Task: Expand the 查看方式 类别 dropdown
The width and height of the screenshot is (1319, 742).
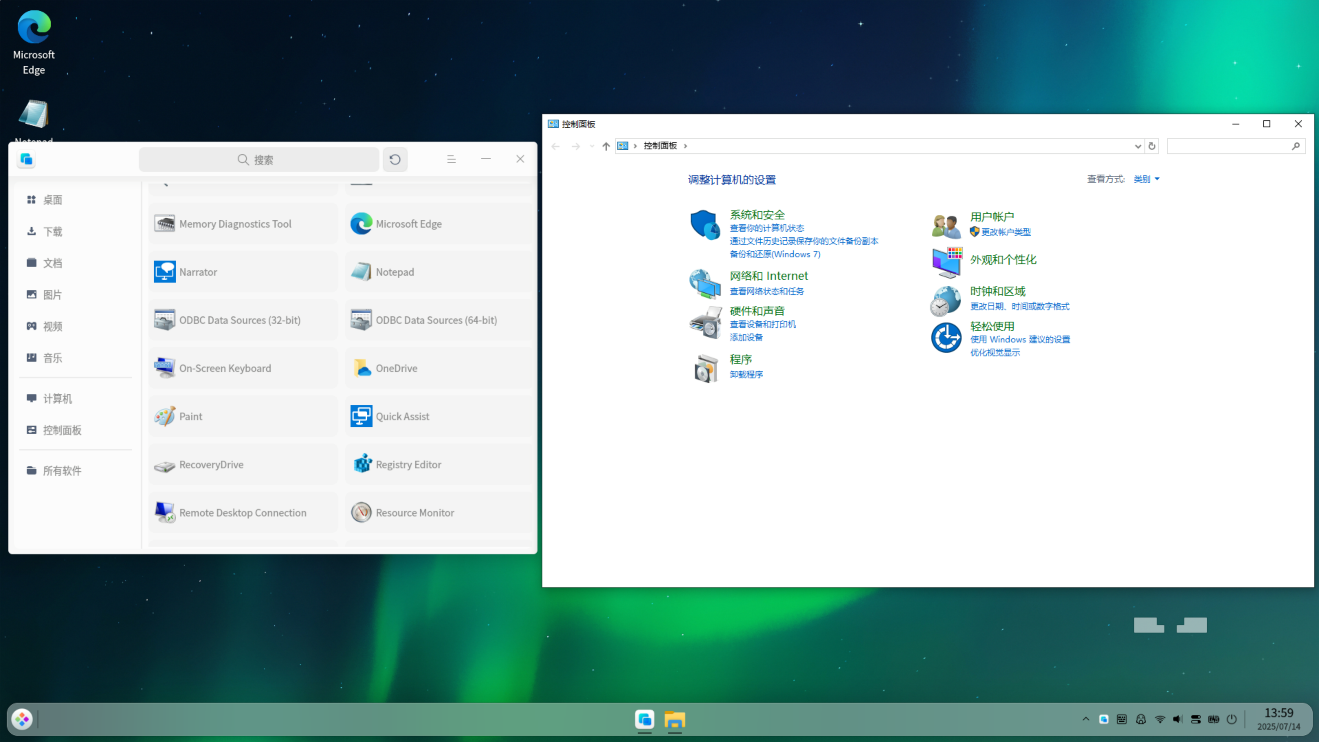Action: (1147, 179)
